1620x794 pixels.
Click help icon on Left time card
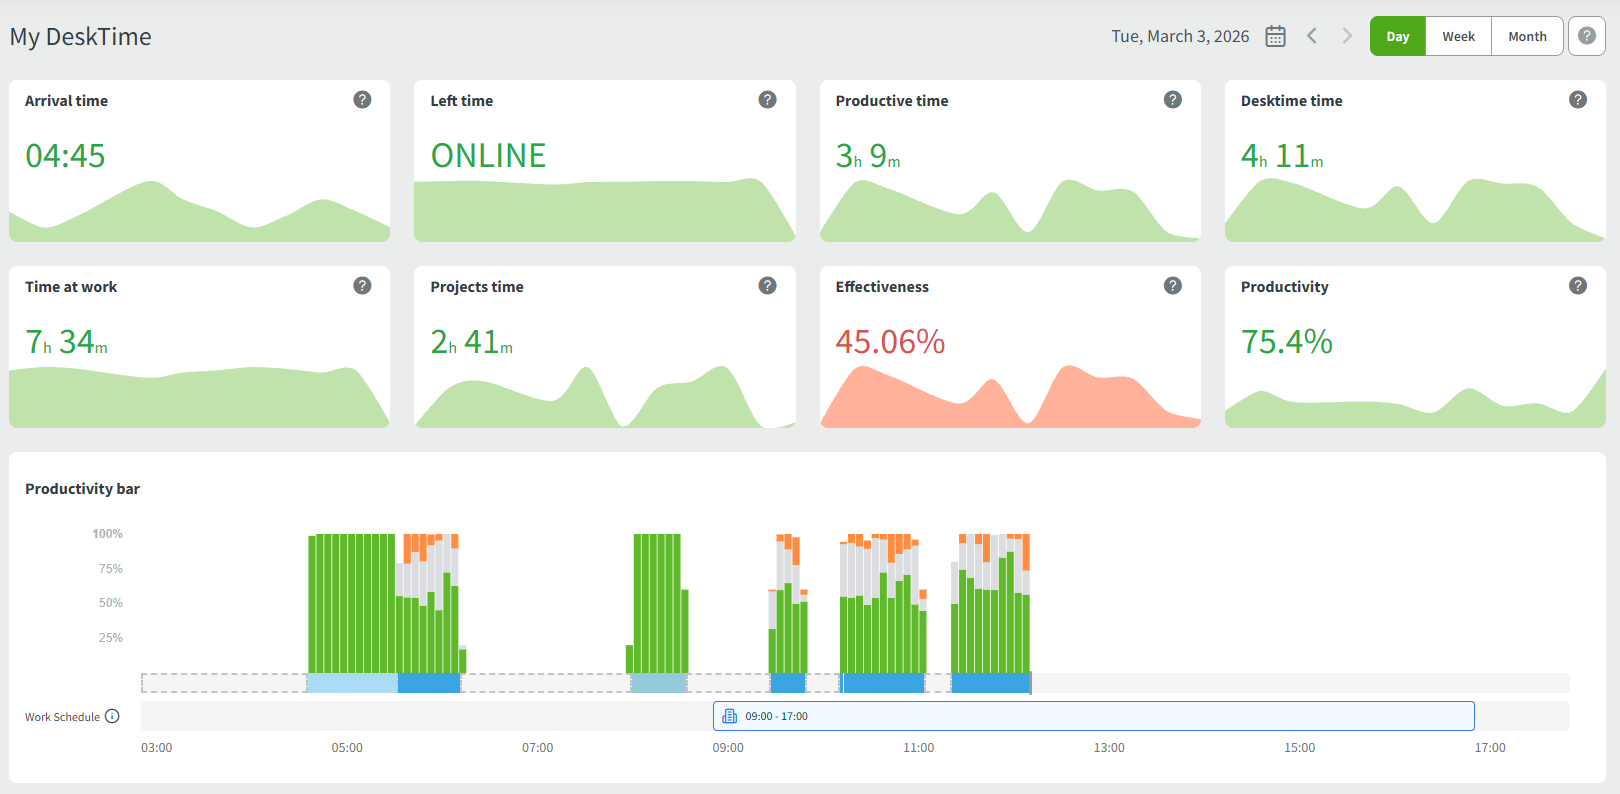(767, 100)
